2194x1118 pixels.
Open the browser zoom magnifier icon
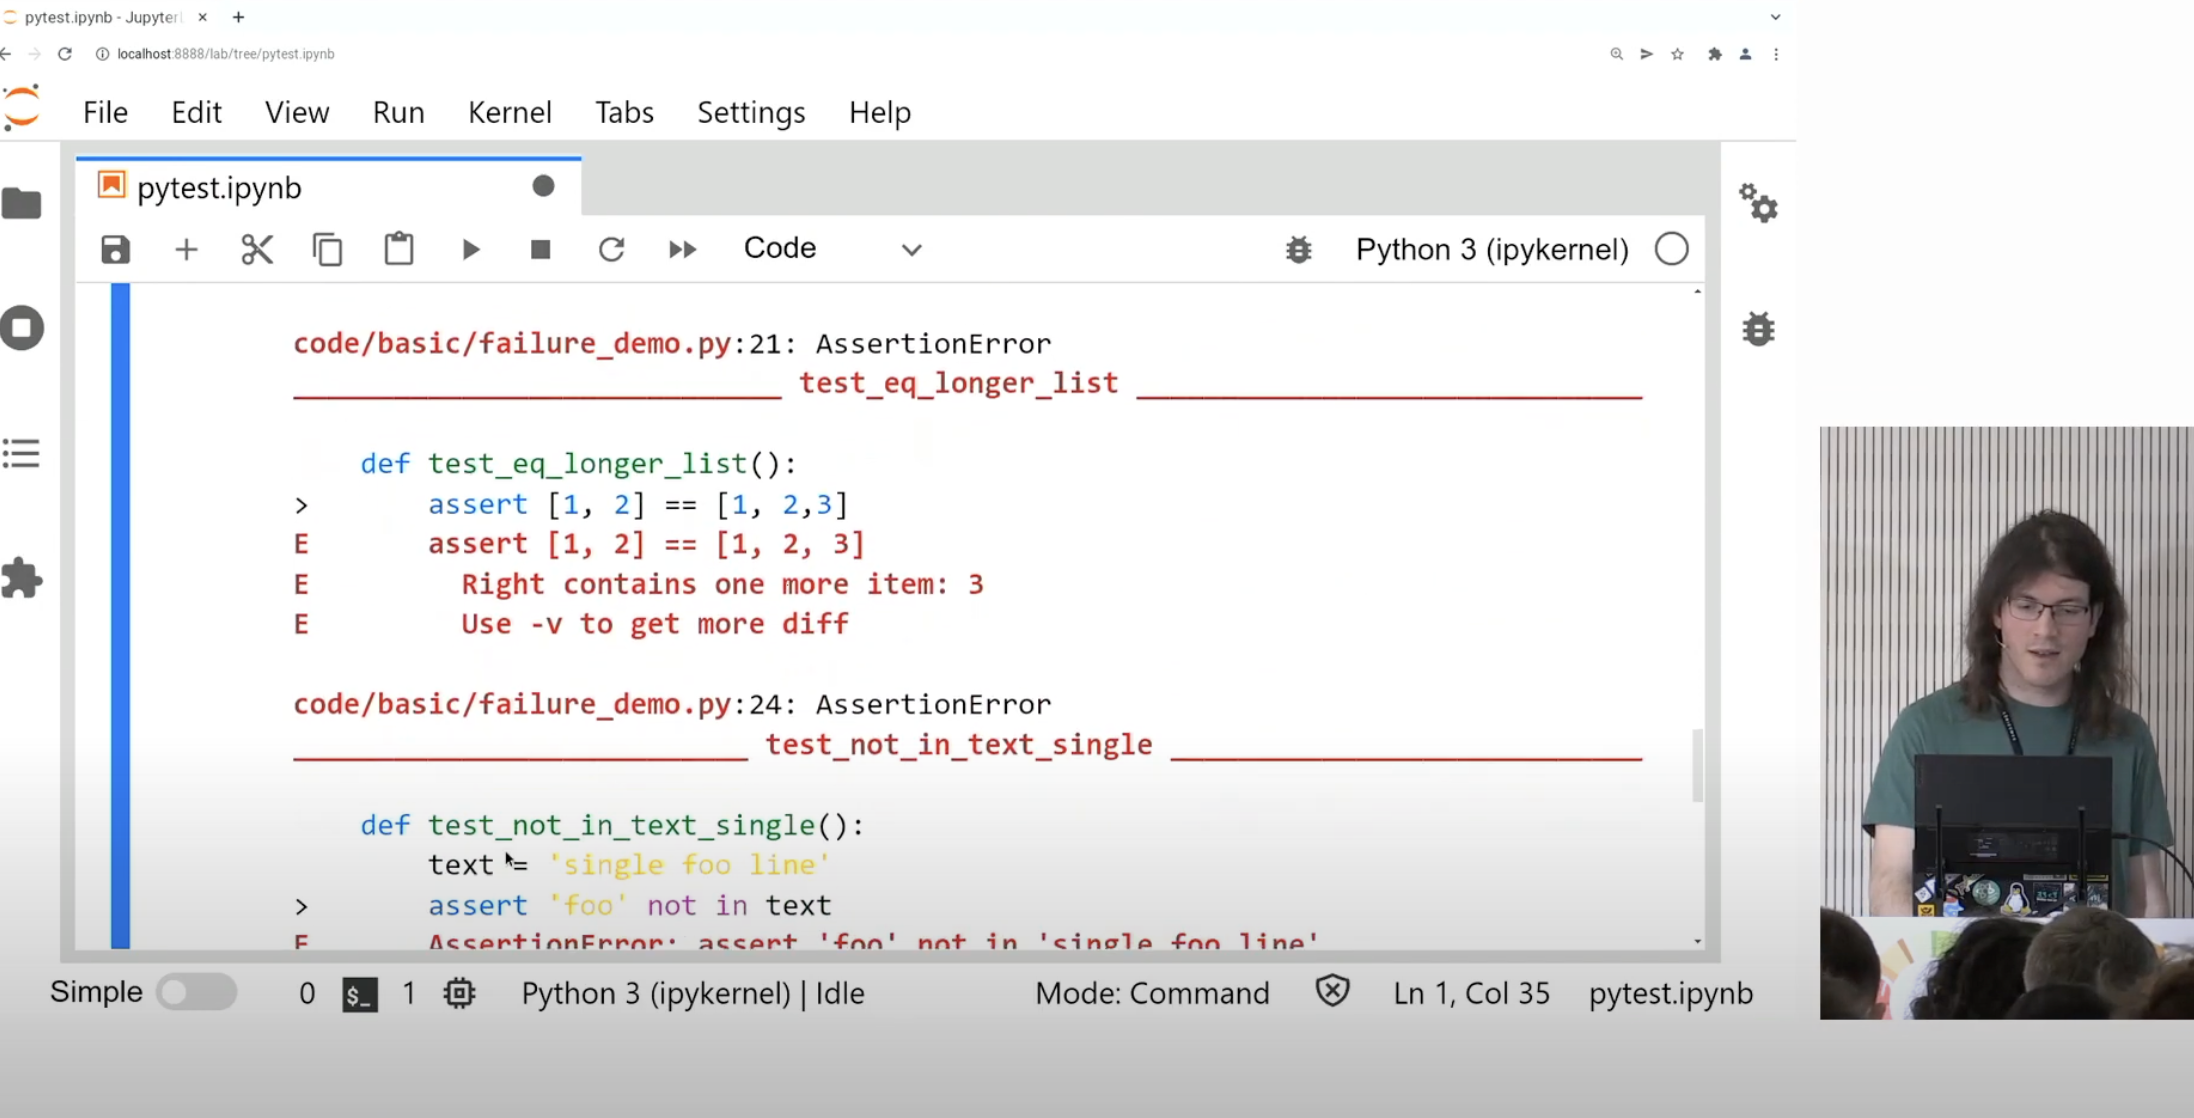[x=1616, y=54]
